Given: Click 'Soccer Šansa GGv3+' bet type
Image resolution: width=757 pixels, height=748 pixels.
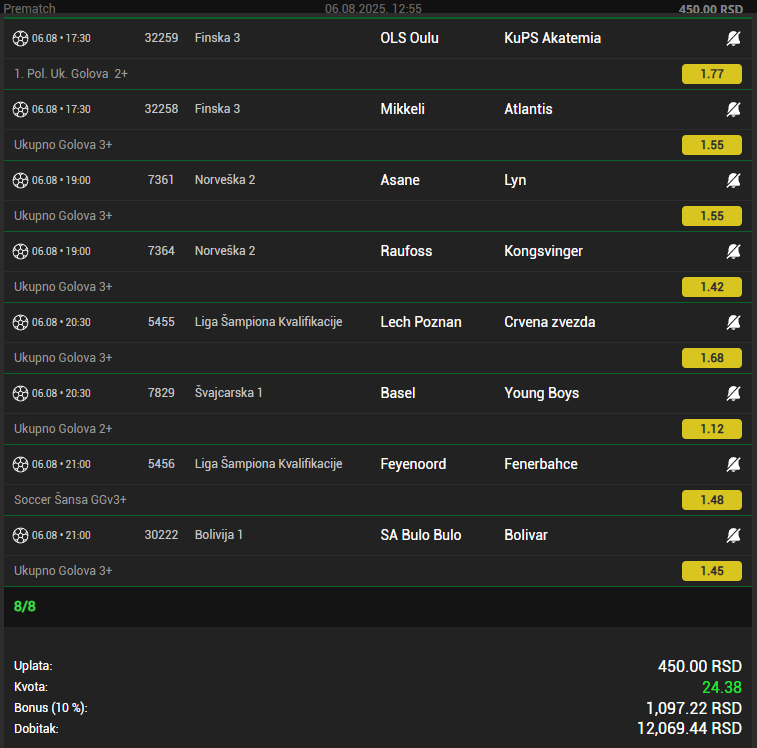Looking at the screenshot, I should coord(70,500).
